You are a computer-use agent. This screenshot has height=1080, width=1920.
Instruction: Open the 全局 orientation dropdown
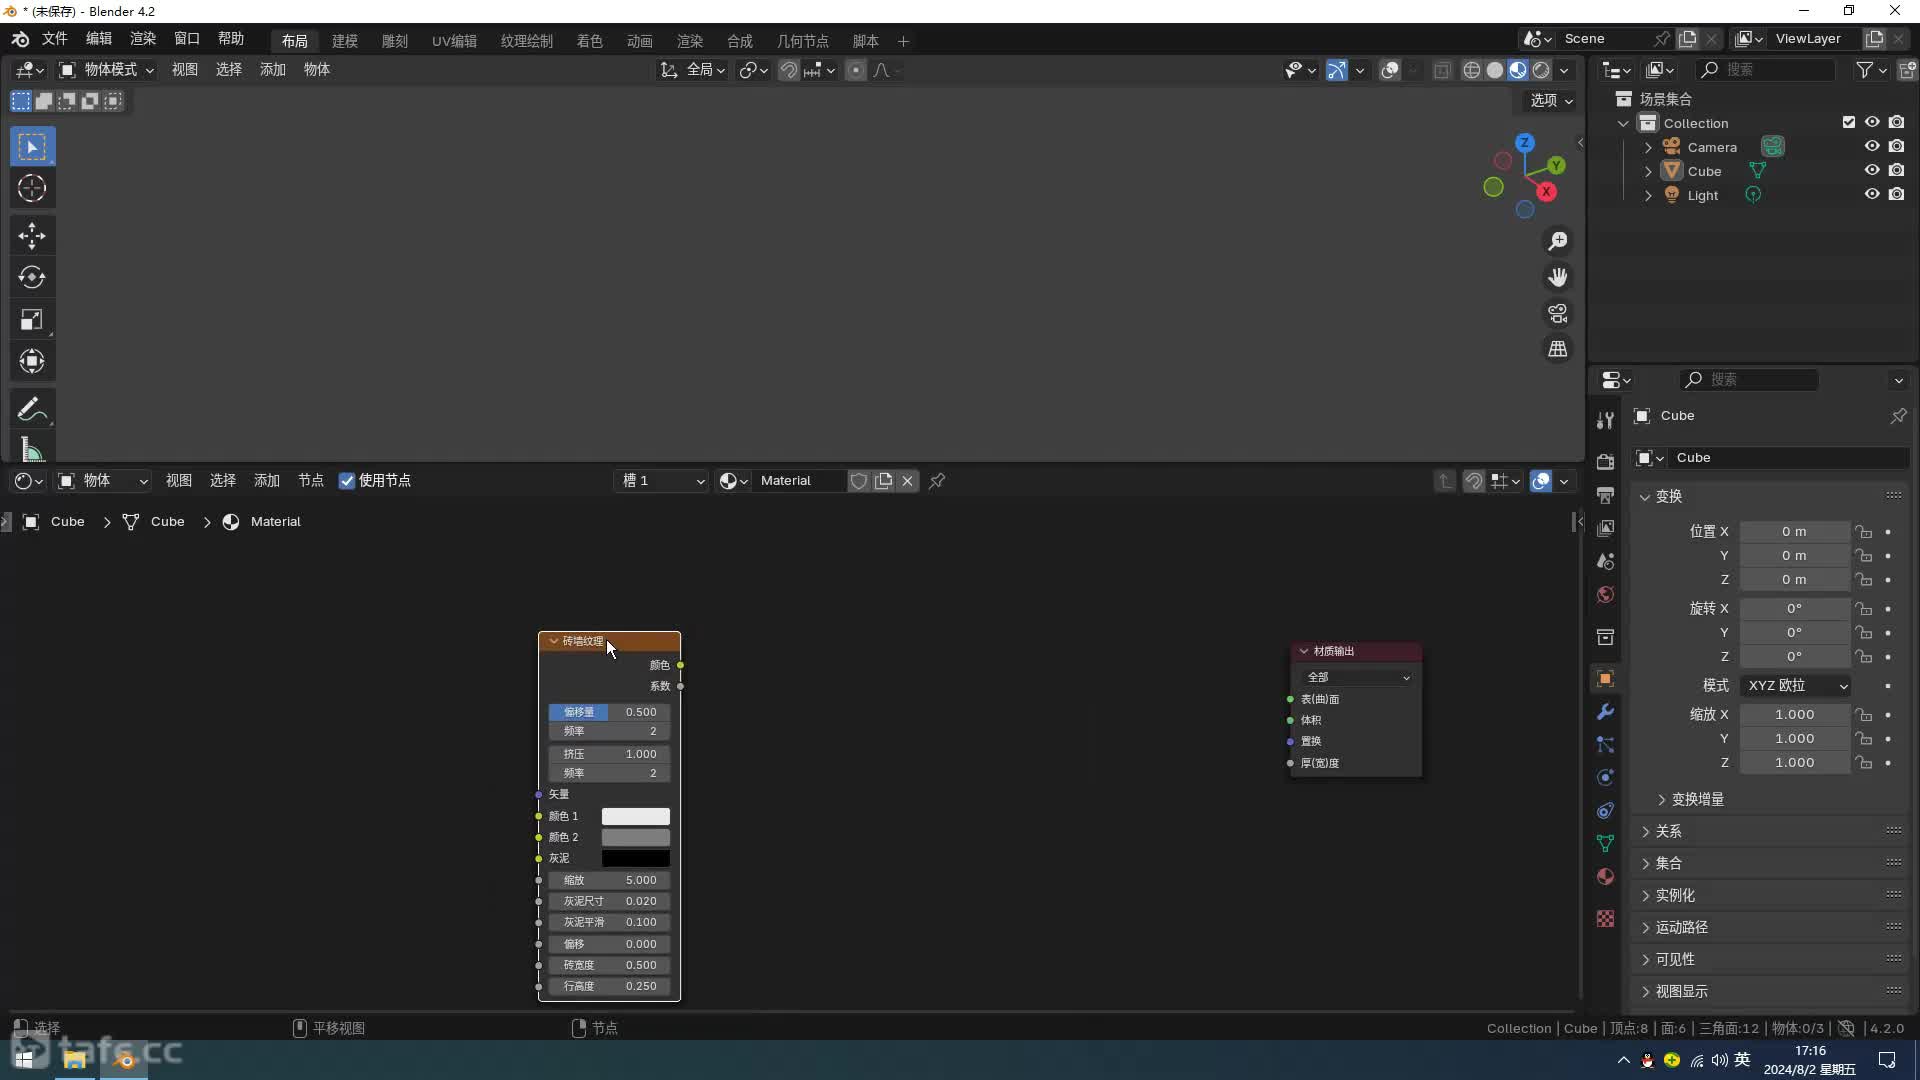[692, 70]
